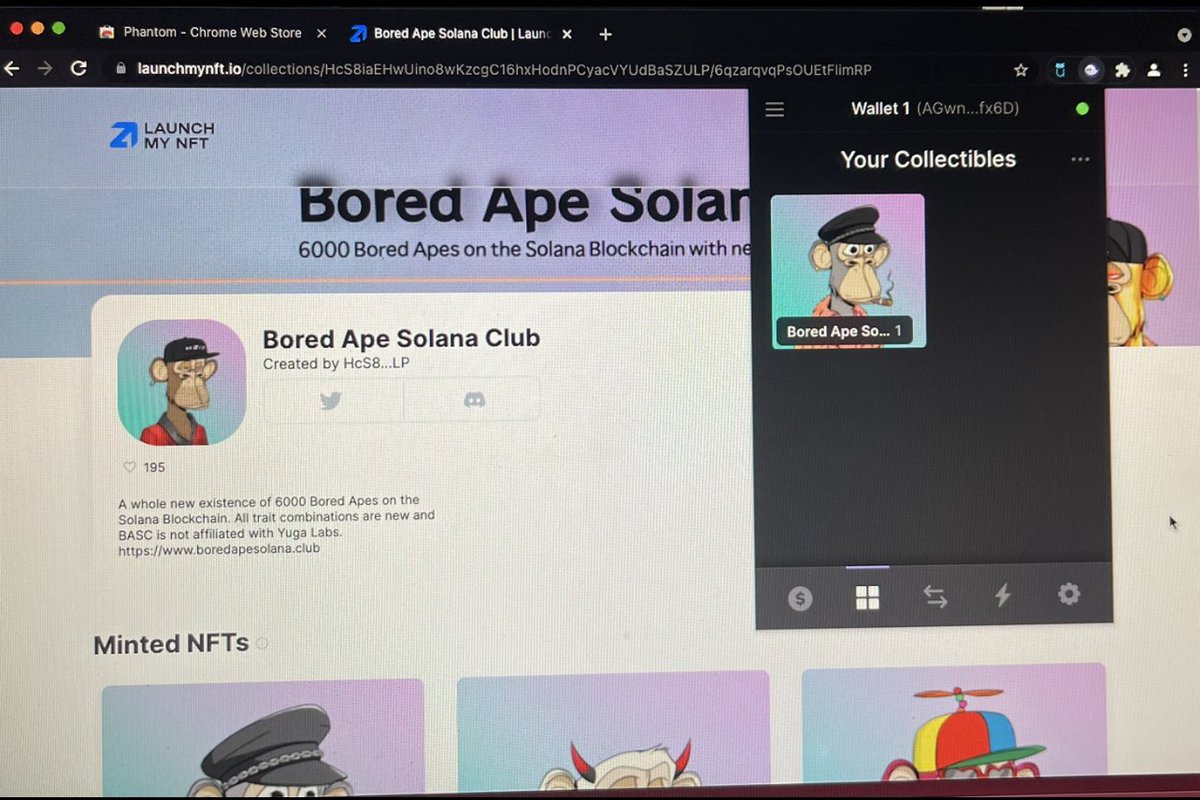Toggle bookmark with the star icon
Image resolution: width=1200 pixels, height=800 pixels.
pyautogui.click(x=1020, y=70)
